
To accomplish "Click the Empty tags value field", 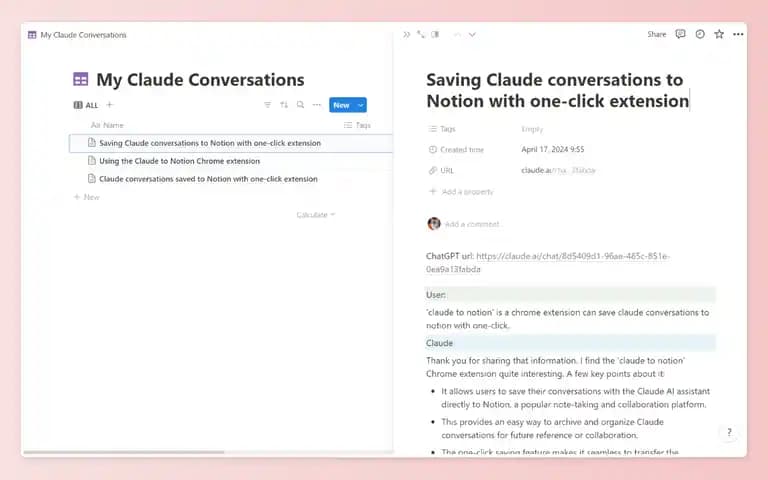I will [x=532, y=129].
